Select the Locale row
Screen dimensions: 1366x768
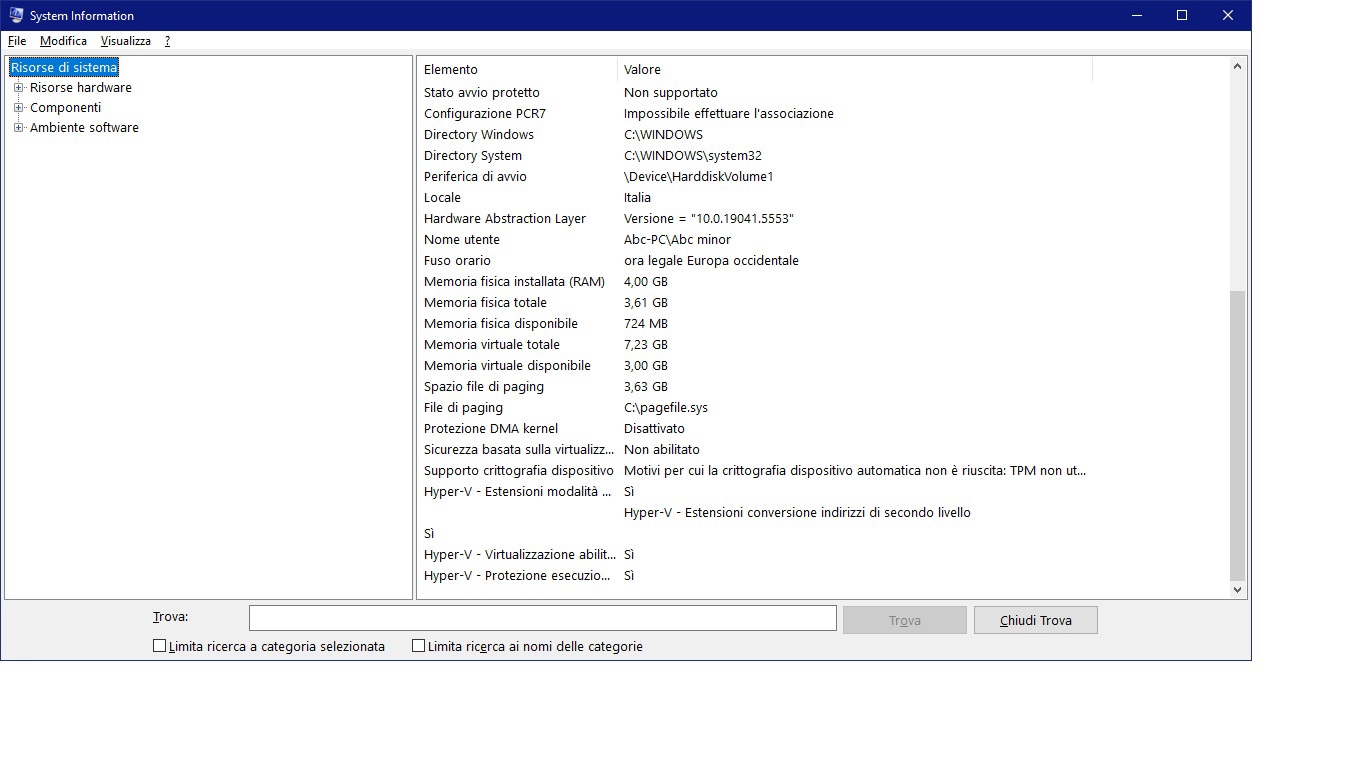pyautogui.click(x=757, y=197)
